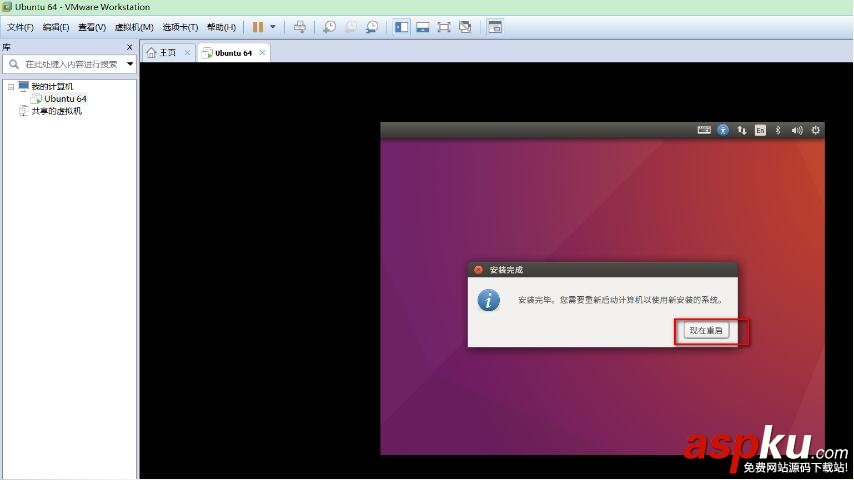The width and height of the screenshot is (854, 480).
Task: Take a snapshot with the clock icon
Action: point(330,27)
